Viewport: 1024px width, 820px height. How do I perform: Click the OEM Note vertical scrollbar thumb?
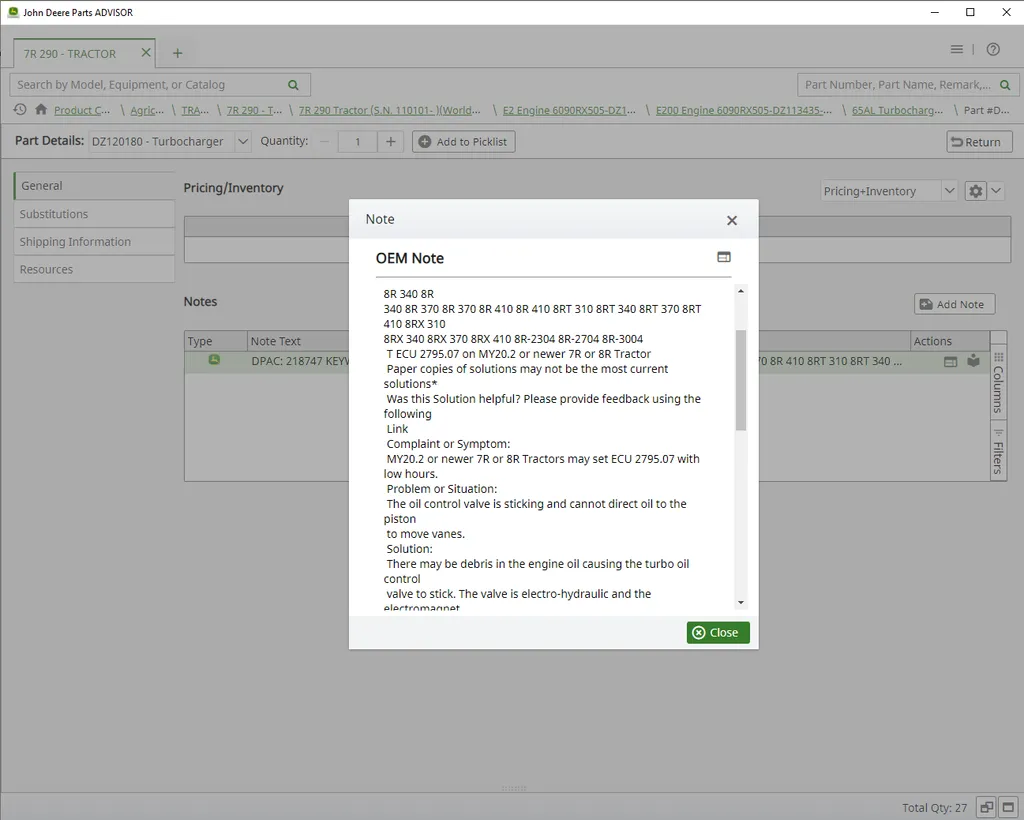pyautogui.click(x=741, y=380)
